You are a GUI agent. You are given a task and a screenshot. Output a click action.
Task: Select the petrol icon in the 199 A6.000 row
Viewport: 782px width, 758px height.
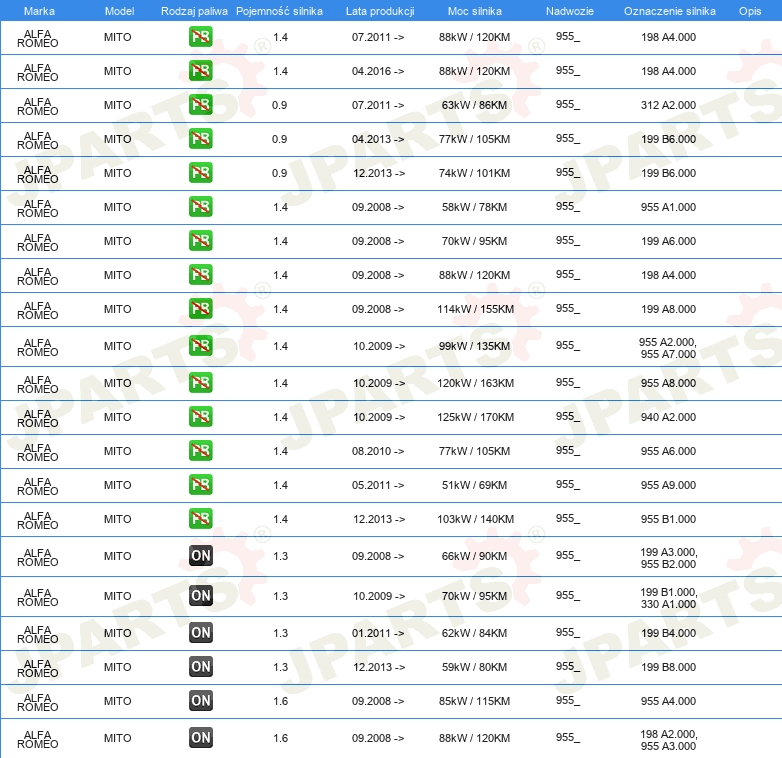pyautogui.click(x=200, y=240)
